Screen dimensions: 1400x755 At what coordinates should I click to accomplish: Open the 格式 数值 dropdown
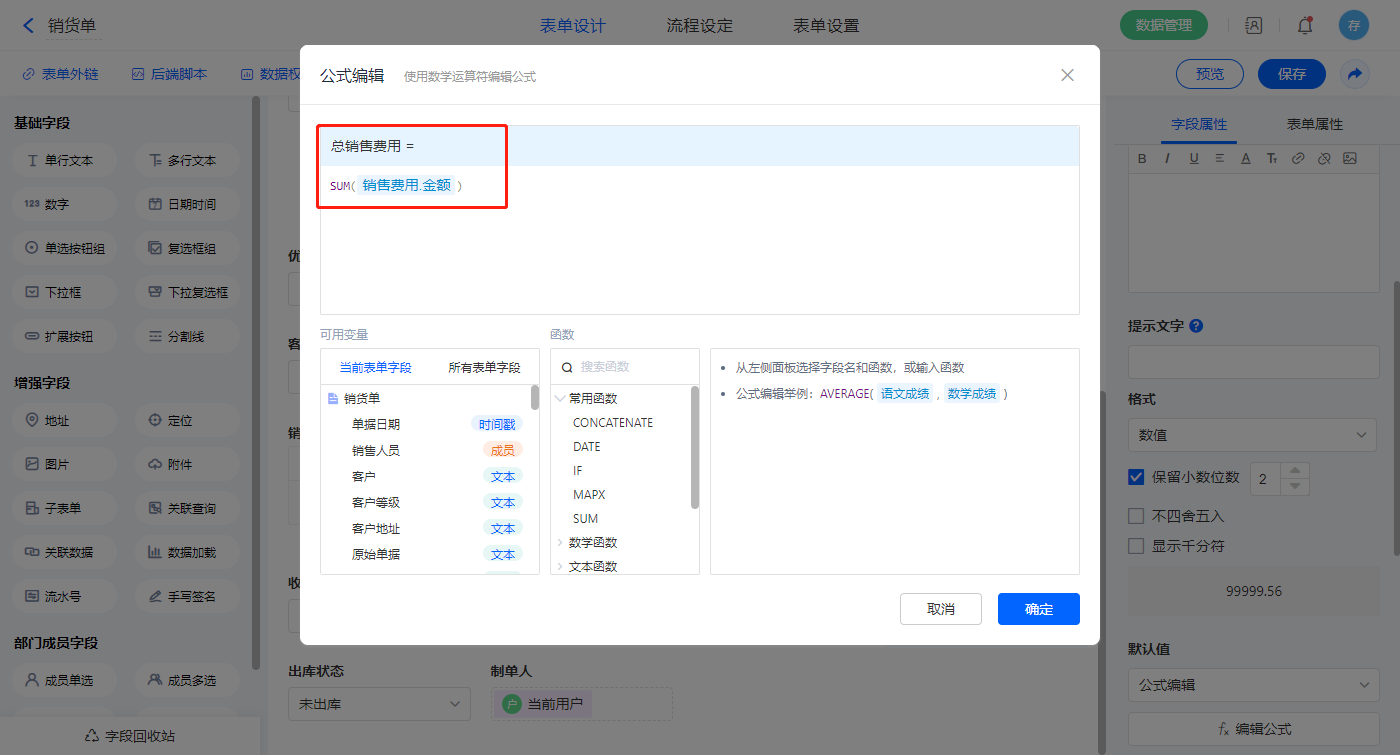pos(1252,435)
